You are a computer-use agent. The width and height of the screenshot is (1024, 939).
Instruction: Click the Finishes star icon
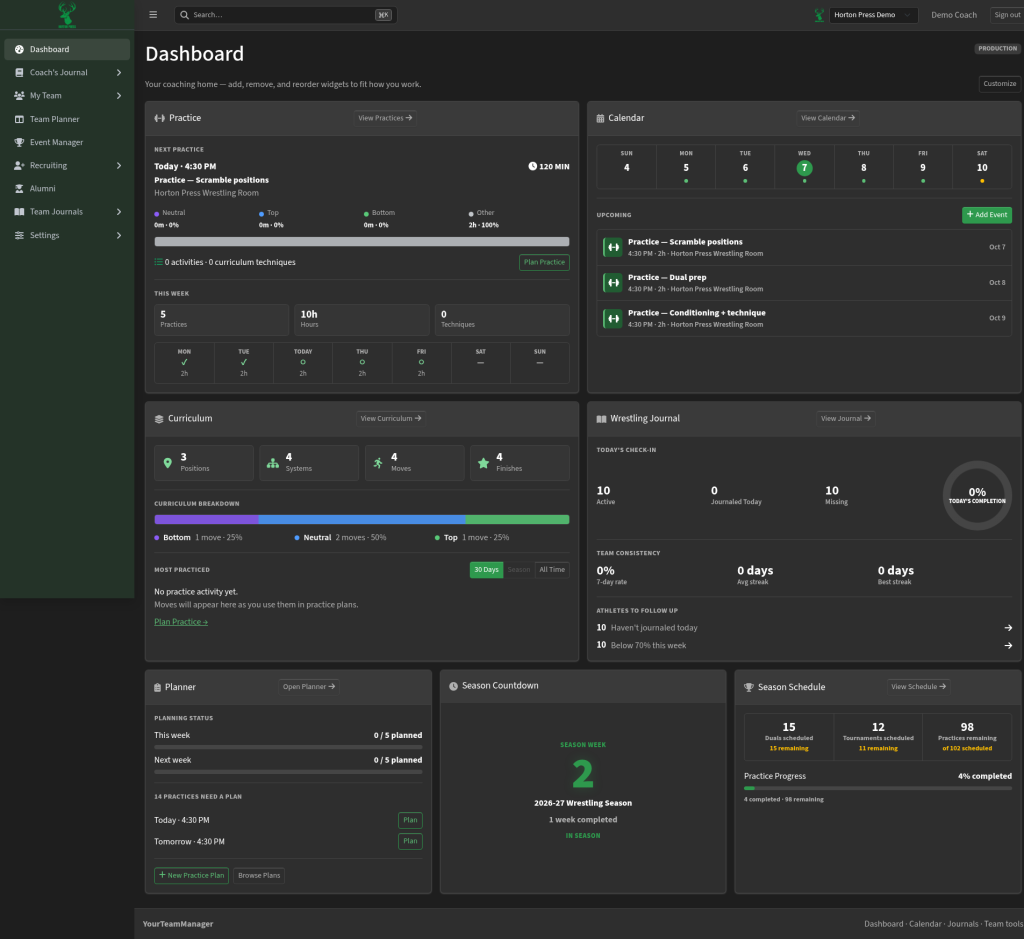483,462
